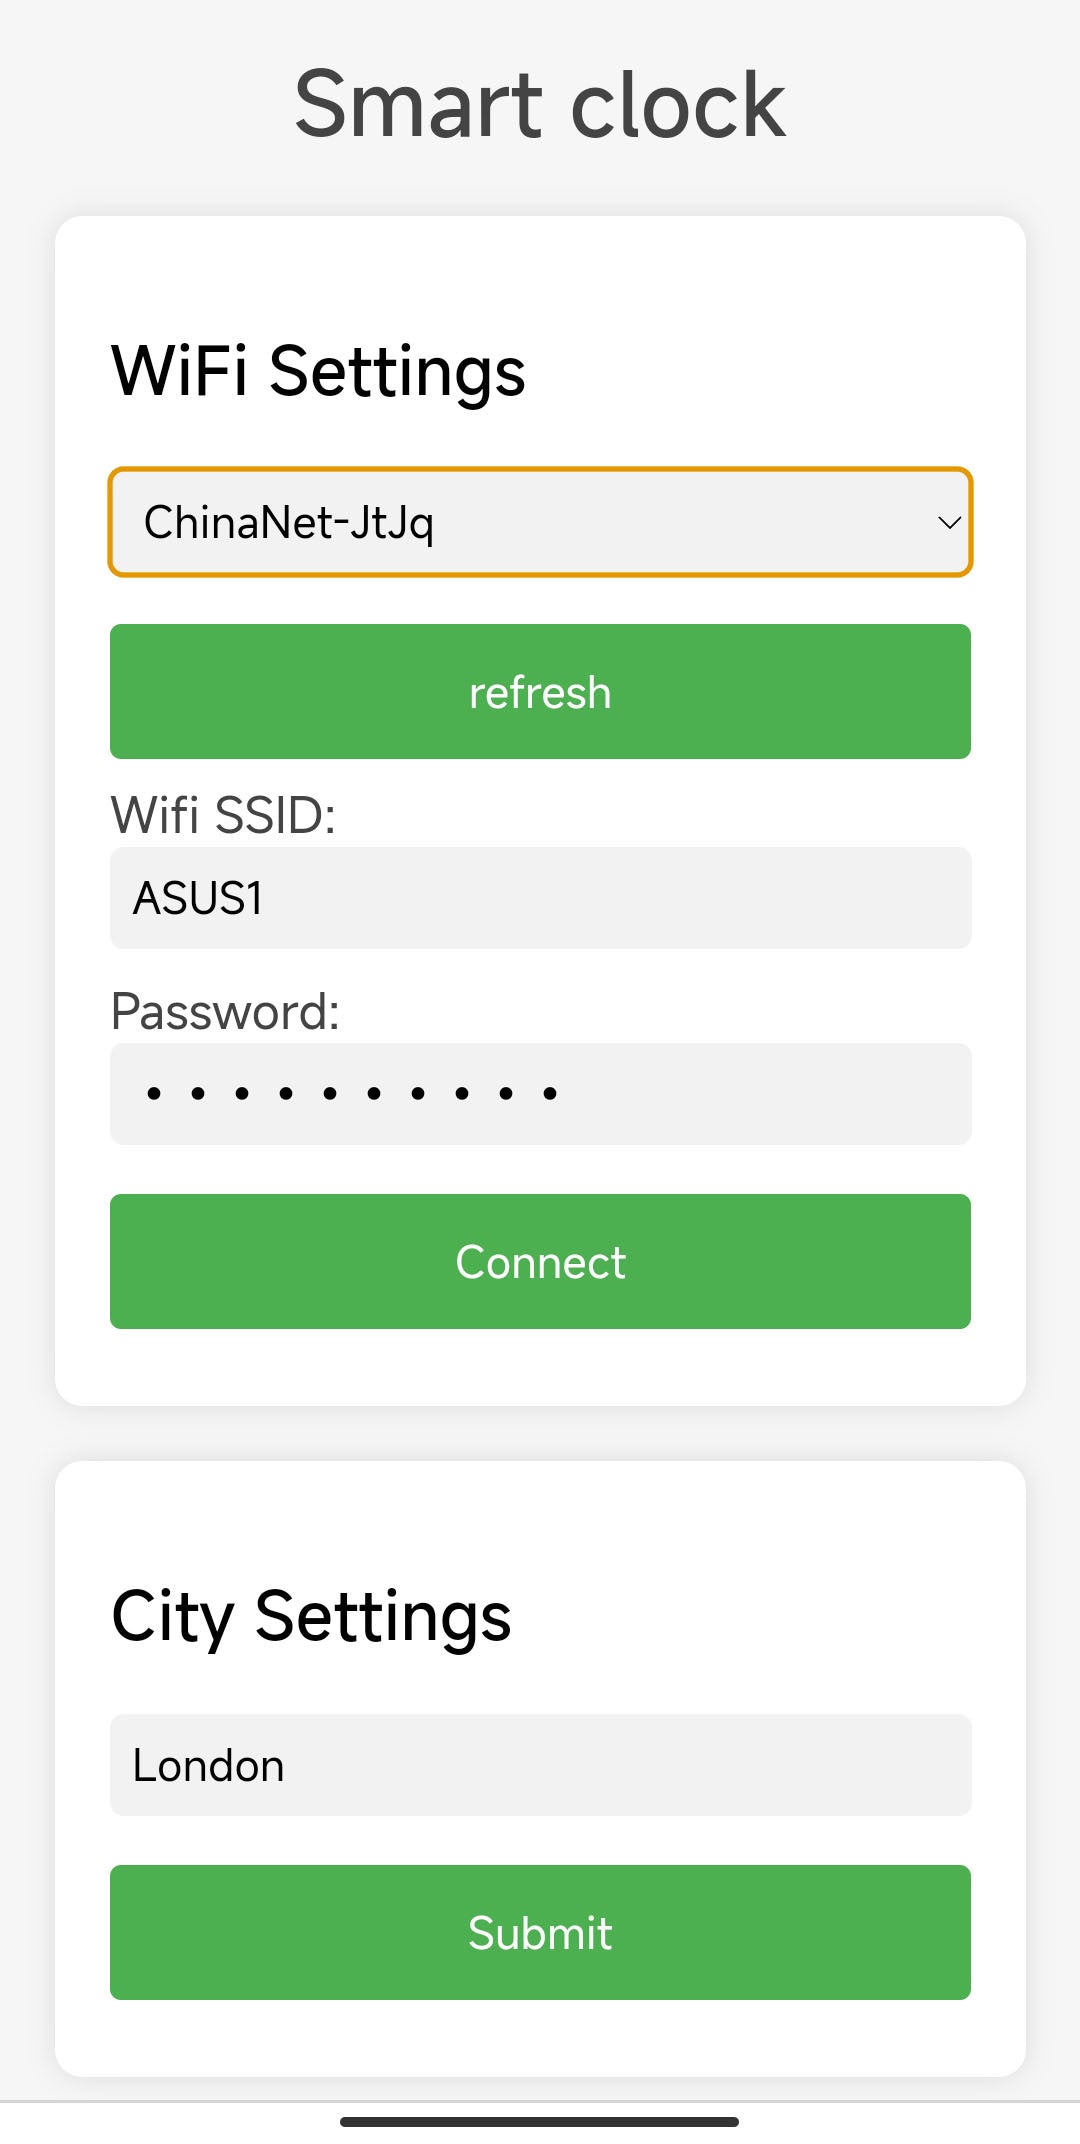Save London by pressing Submit

point(540,1932)
